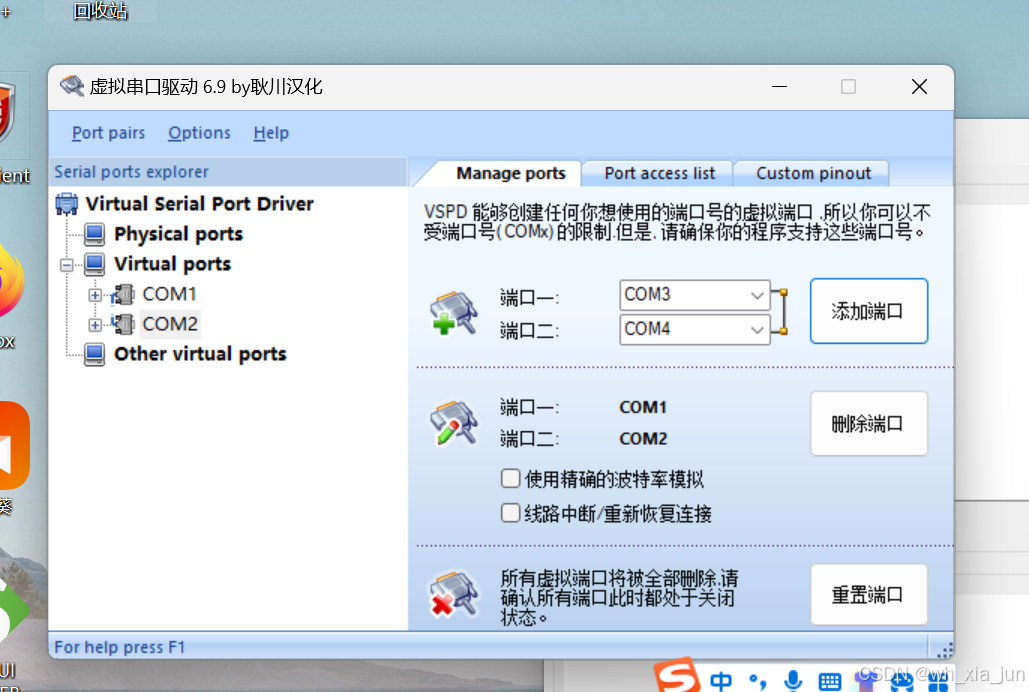Click the bold COM1 value under 端口一
The width and height of the screenshot is (1029, 692).
pos(643,407)
